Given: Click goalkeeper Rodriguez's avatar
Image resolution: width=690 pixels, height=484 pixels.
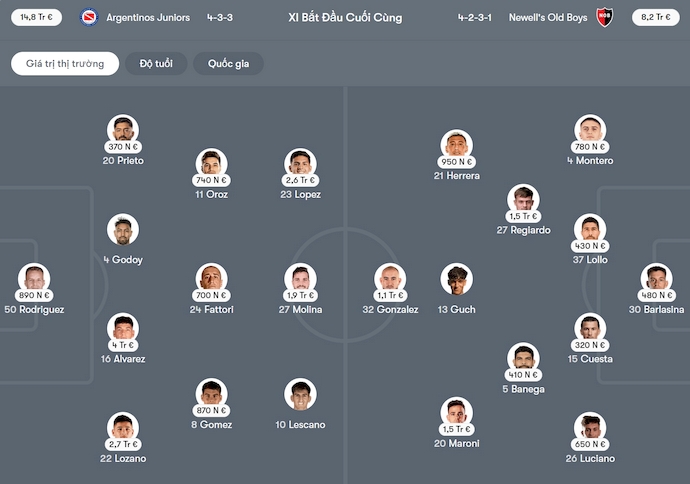Looking at the screenshot, I should (x=34, y=277).
